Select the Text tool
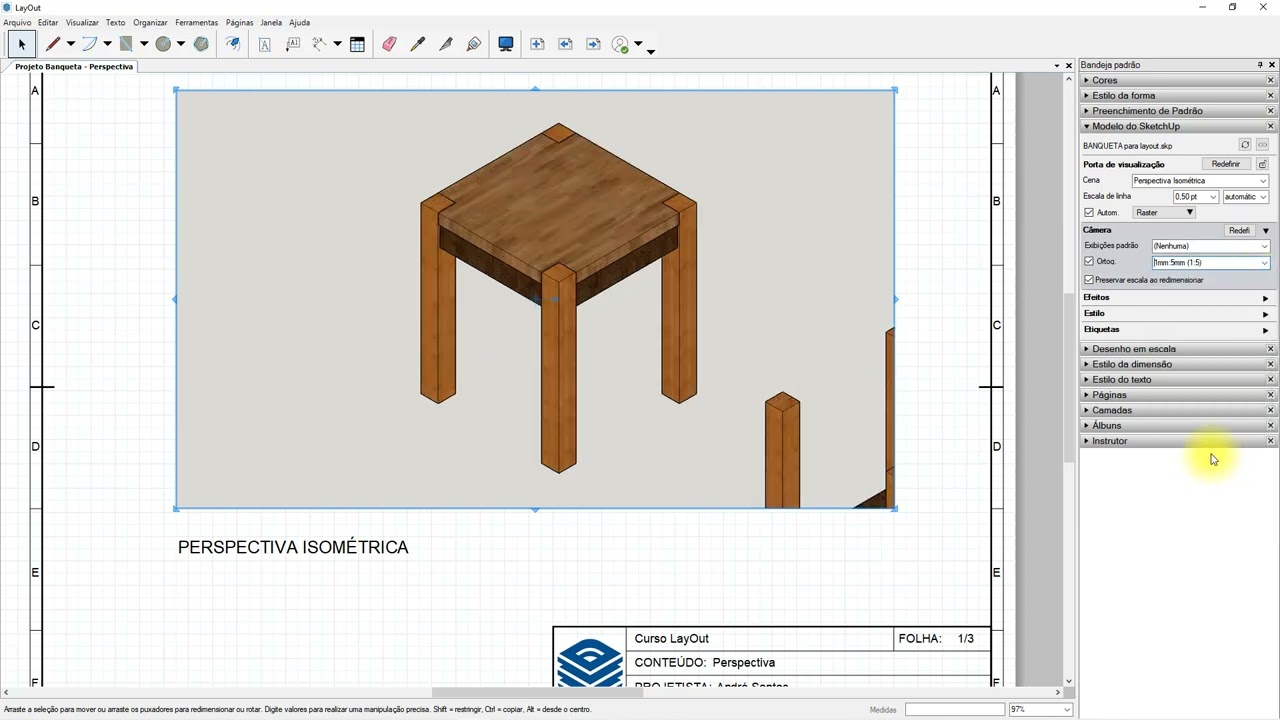The width and height of the screenshot is (1280, 720). tap(265, 44)
